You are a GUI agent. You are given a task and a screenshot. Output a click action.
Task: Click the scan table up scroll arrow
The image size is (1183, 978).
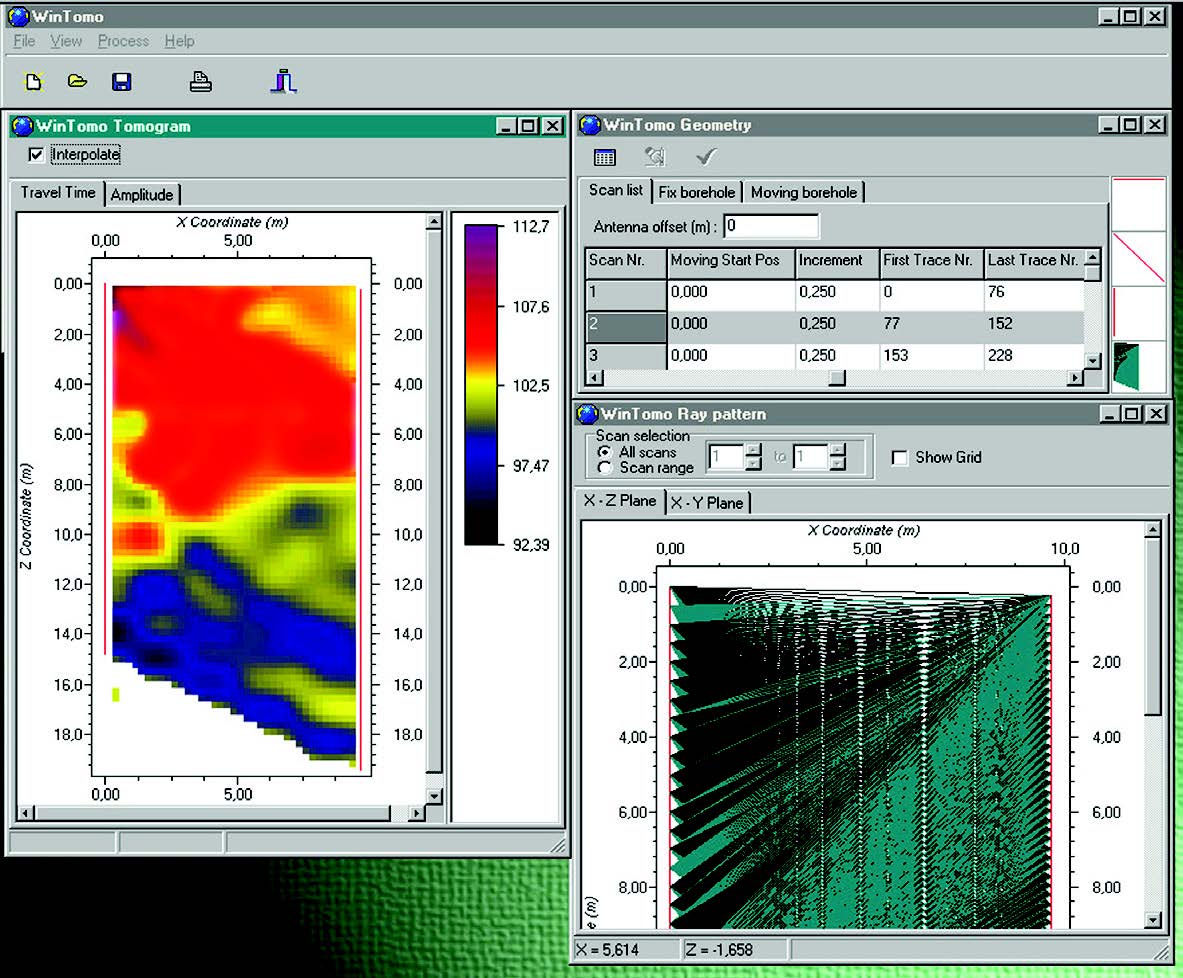coord(1092,257)
